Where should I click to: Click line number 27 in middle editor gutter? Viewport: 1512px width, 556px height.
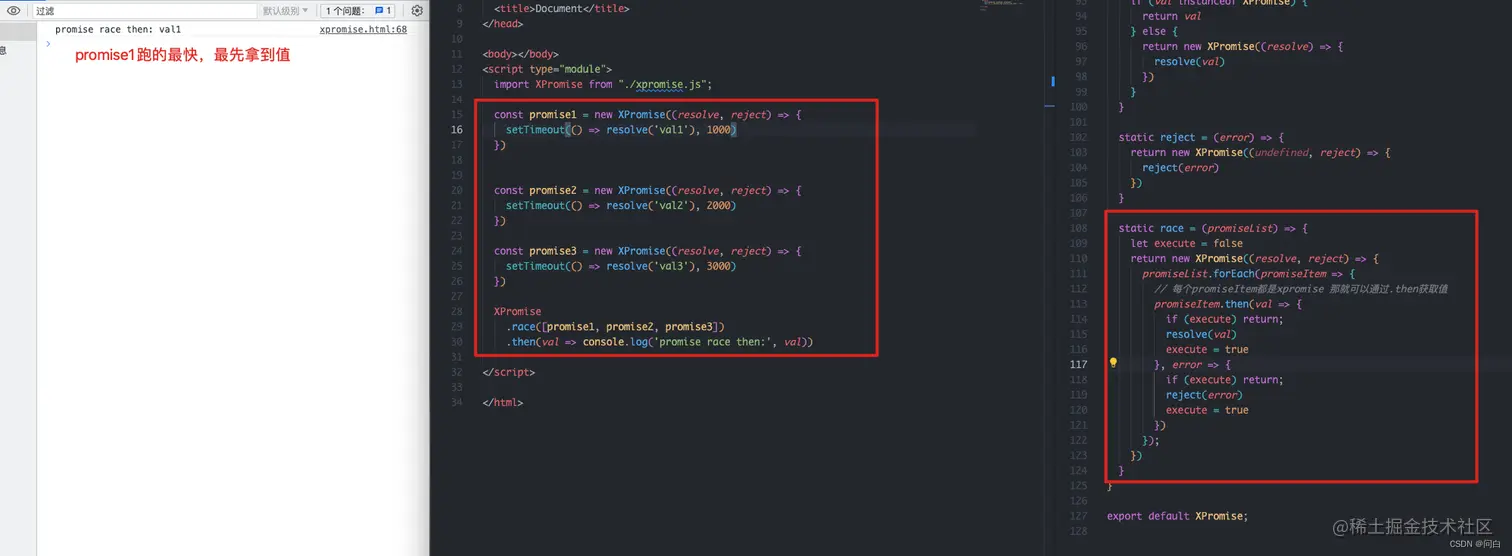[456, 296]
